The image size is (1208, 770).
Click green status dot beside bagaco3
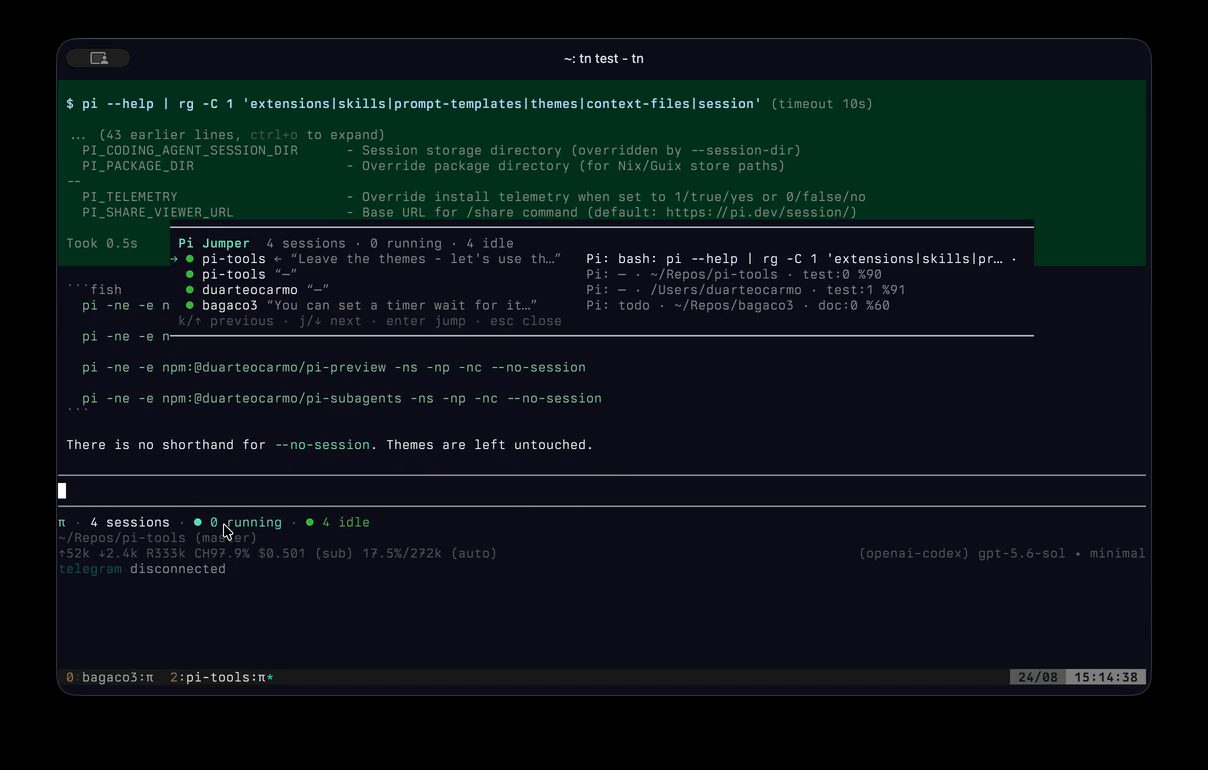click(190, 305)
